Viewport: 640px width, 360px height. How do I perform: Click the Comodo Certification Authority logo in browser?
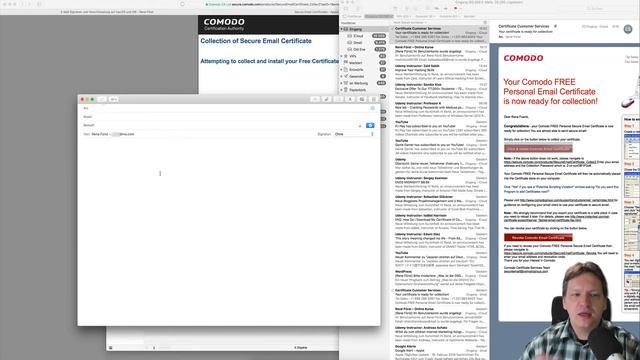[x=224, y=24]
